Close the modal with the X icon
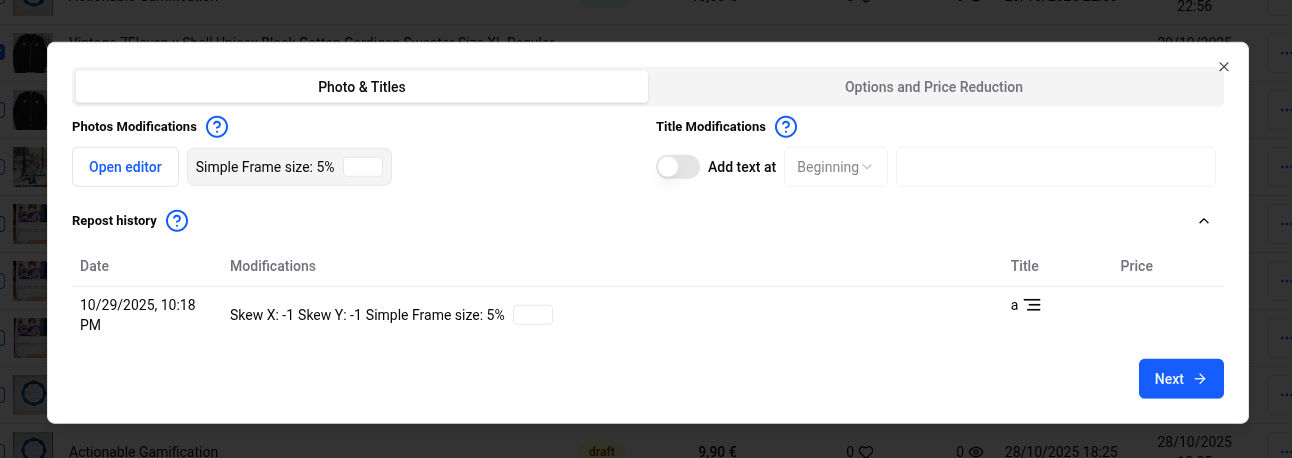This screenshot has height=458, width=1292. point(1224,67)
